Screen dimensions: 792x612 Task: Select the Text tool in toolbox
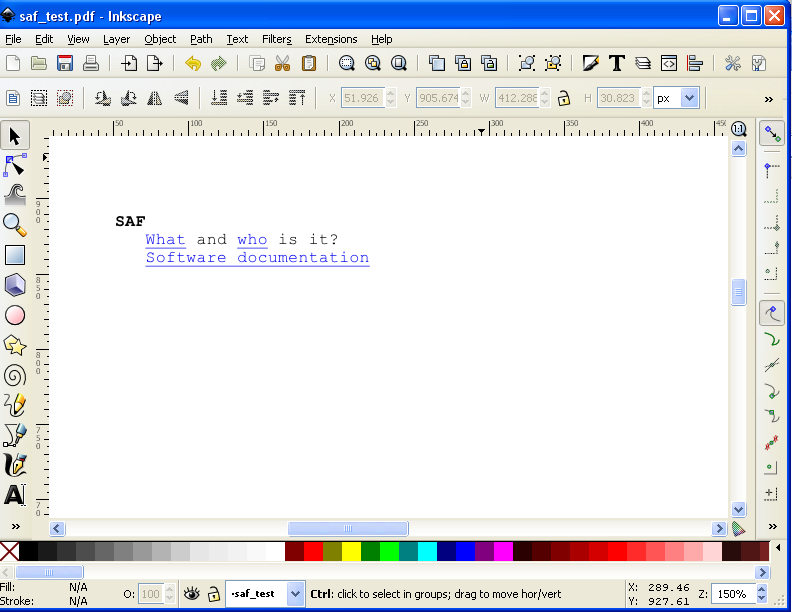click(15, 495)
